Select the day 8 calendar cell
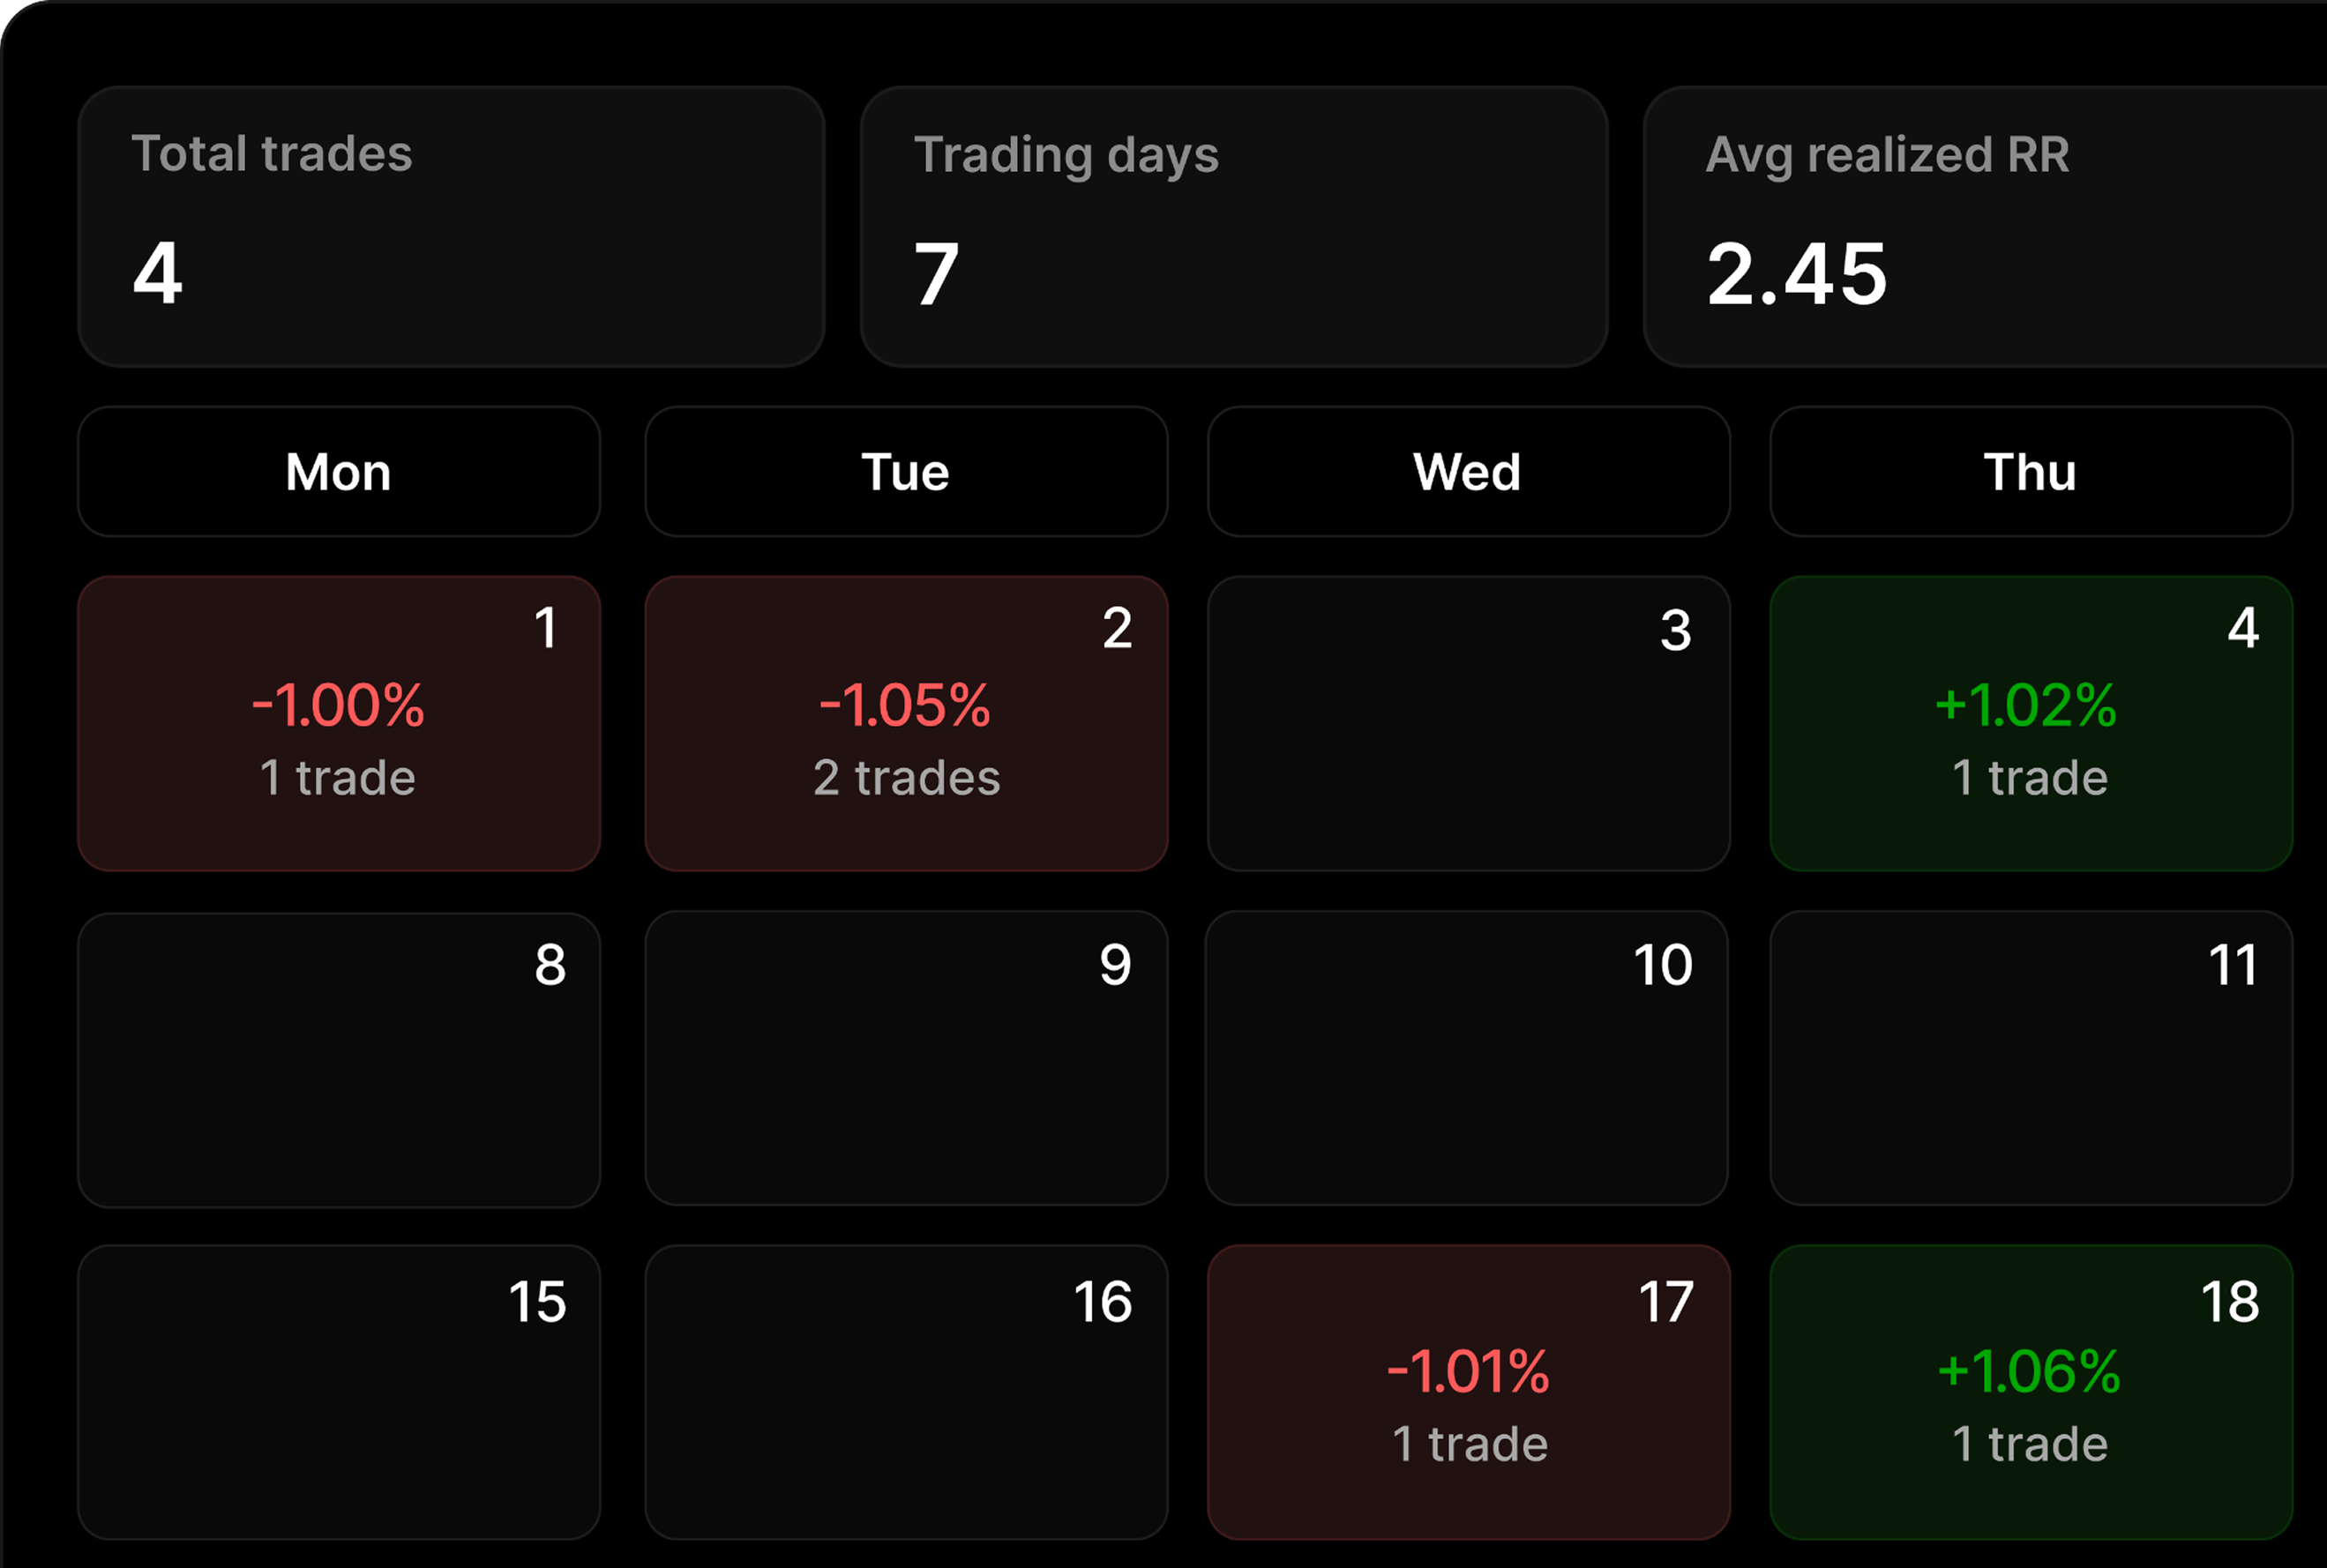The height and width of the screenshot is (1568, 2327). [338, 1058]
